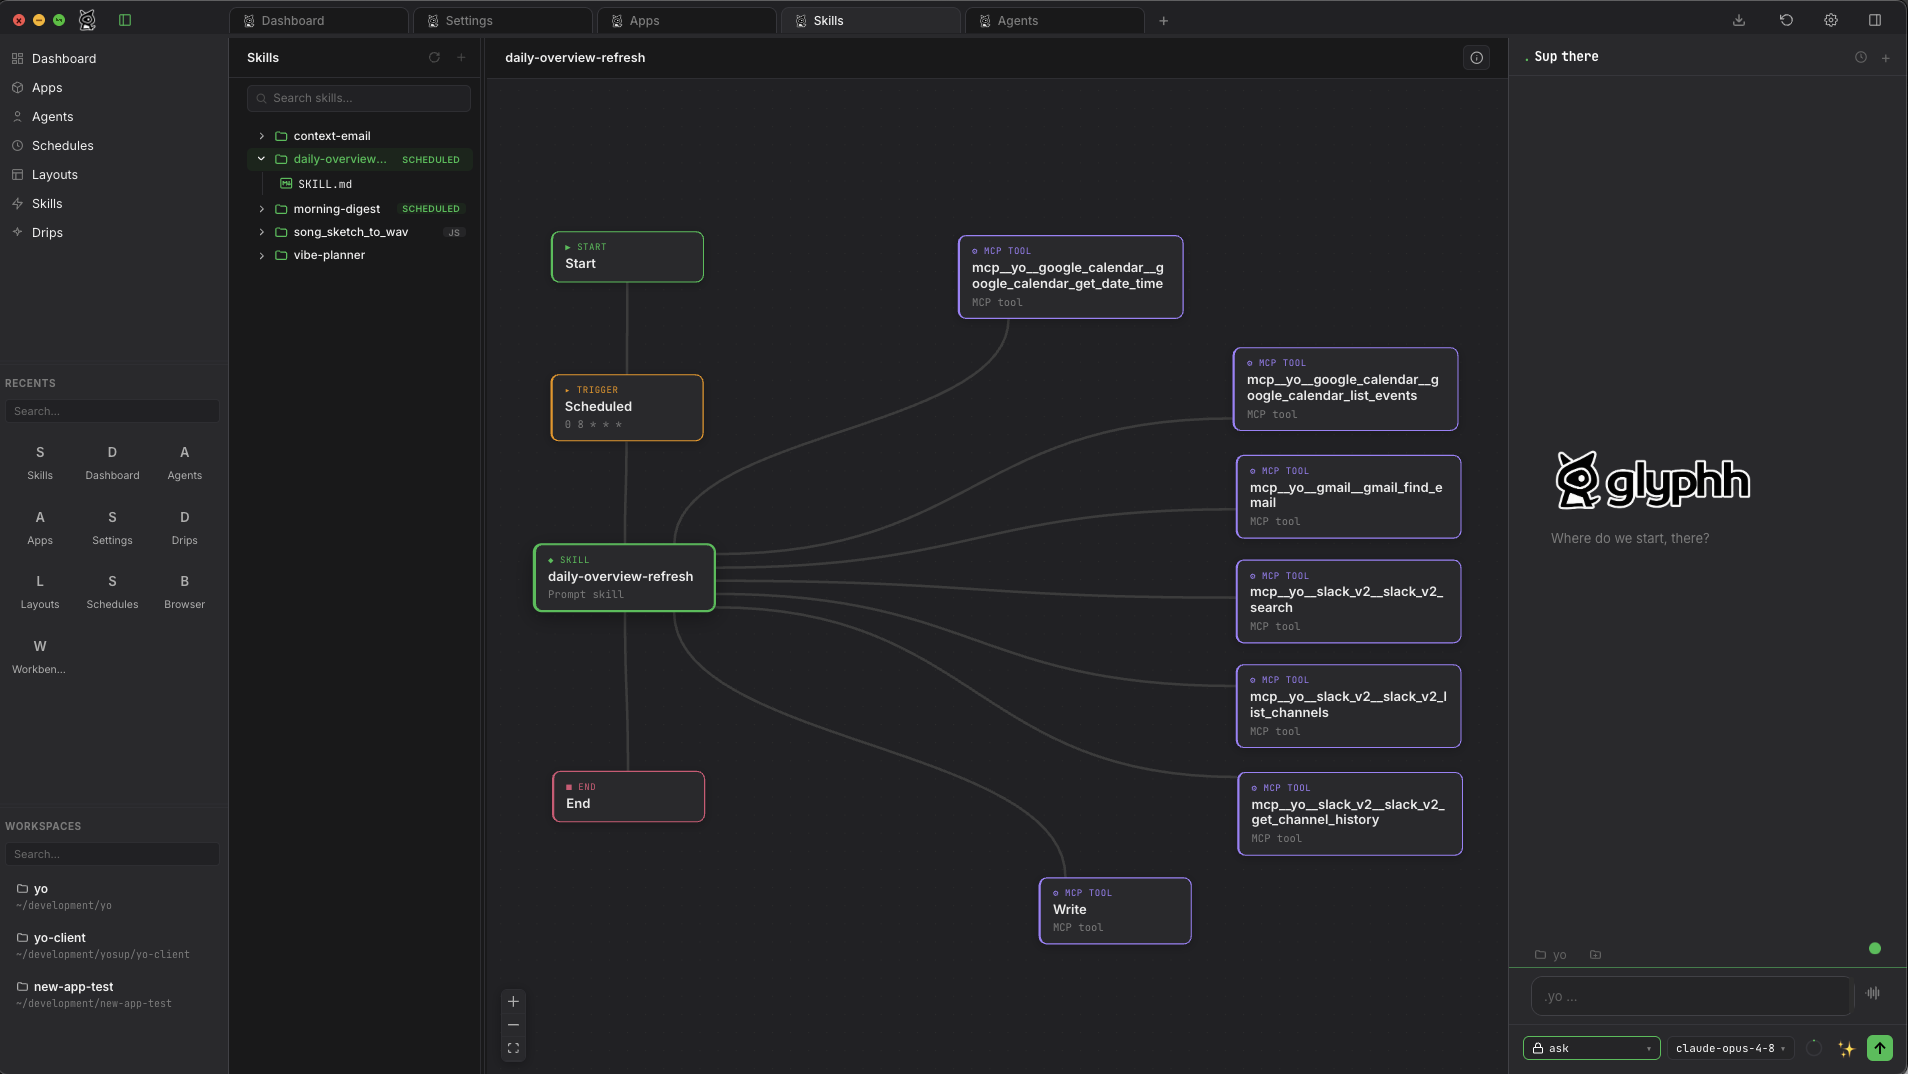The image size is (1908, 1074).
Task: Fit the graph to view
Action: pos(513,1049)
